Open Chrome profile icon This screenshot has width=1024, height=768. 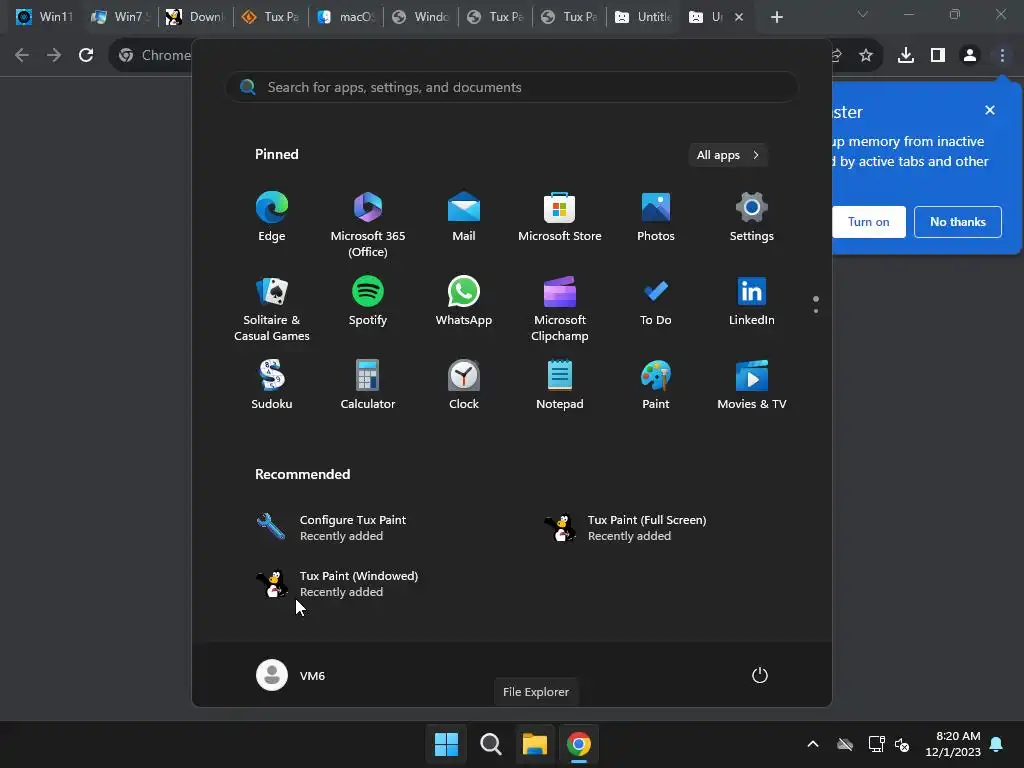point(970,56)
